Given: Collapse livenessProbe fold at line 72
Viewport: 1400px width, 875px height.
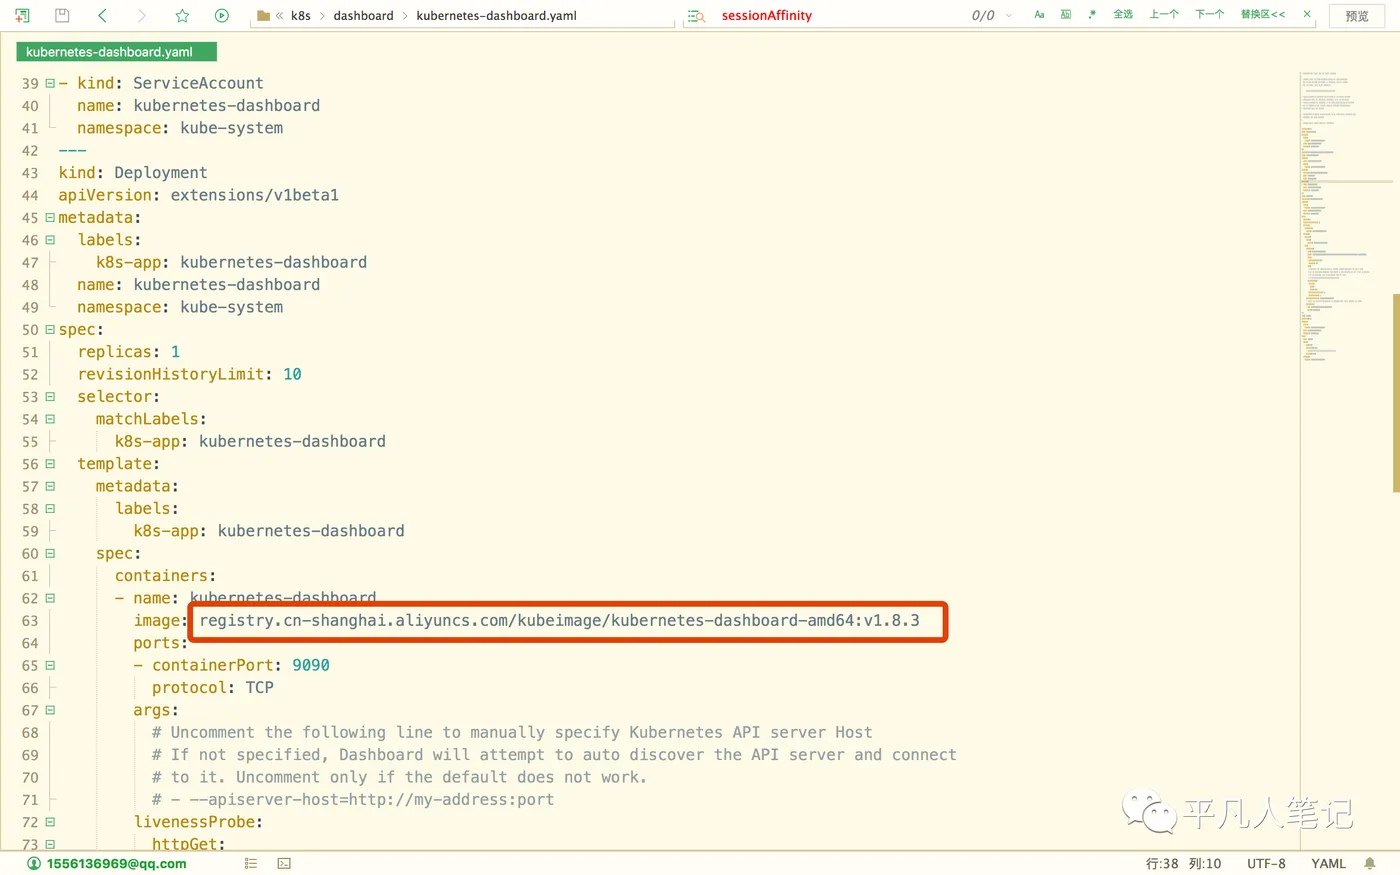Looking at the screenshot, I should point(50,822).
